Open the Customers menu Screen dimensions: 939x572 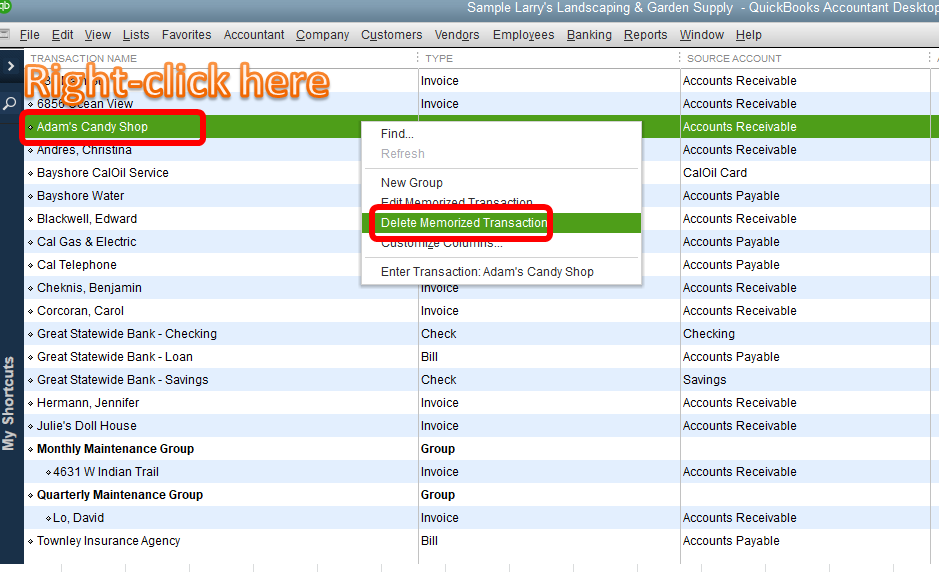[x=391, y=35]
